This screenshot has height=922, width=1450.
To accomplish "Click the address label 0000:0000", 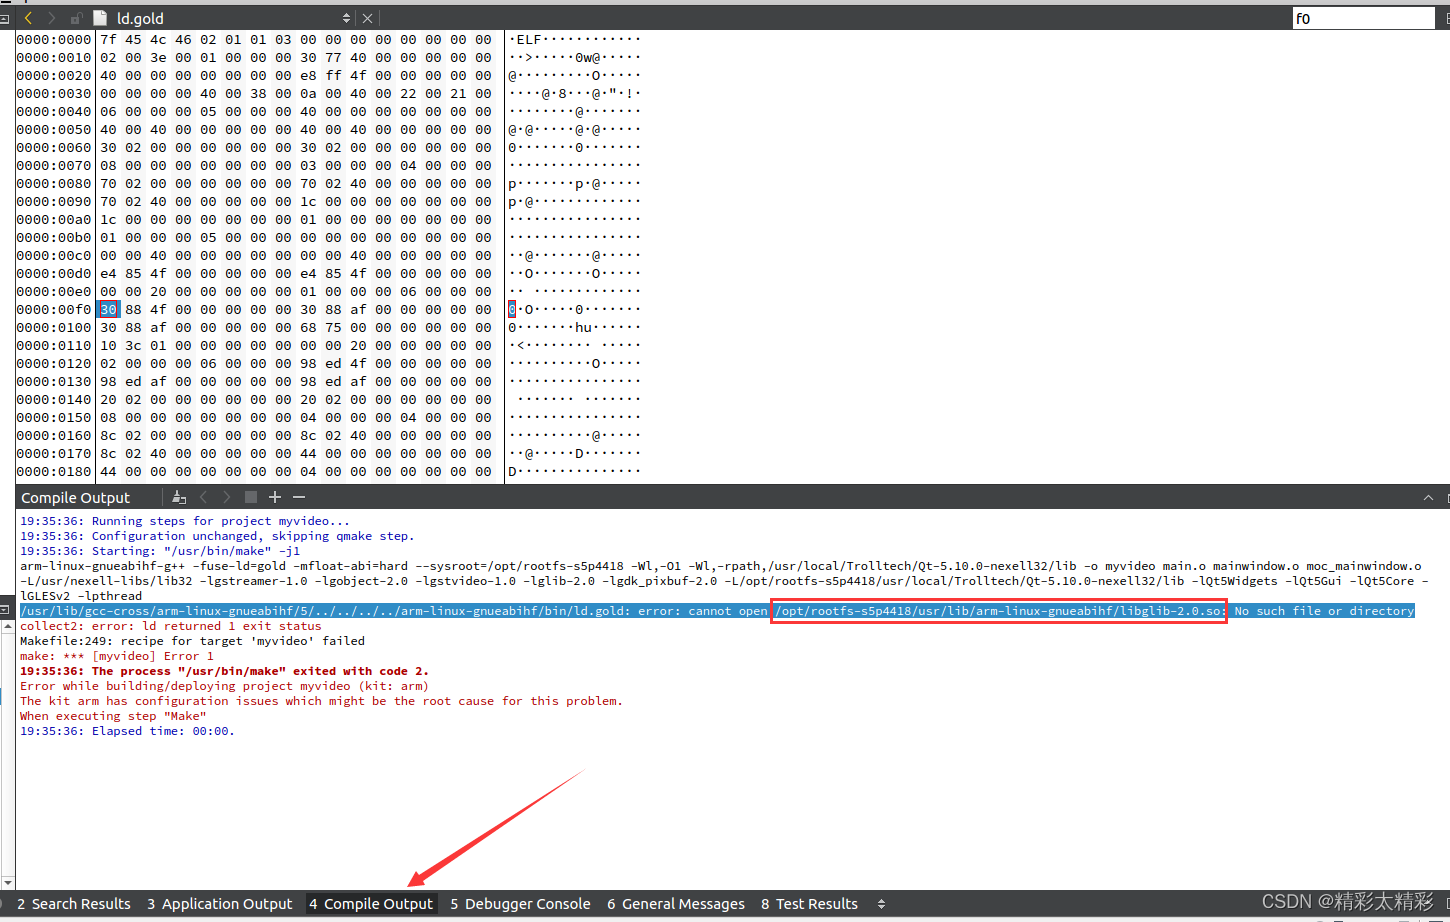I will click(54, 39).
